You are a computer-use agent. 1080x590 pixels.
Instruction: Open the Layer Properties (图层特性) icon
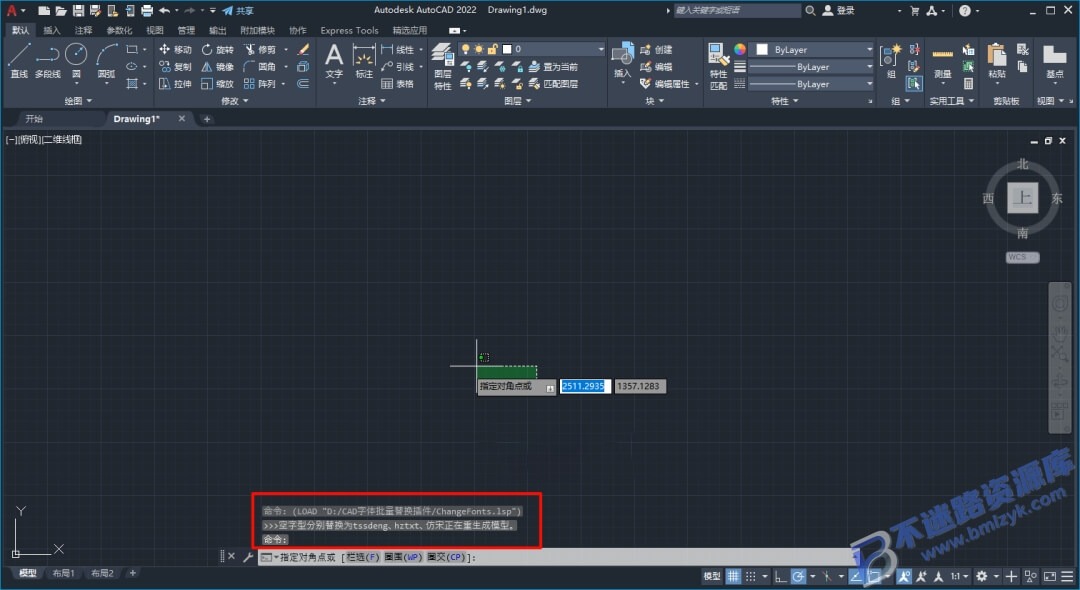pyautogui.click(x=443, y=67)
